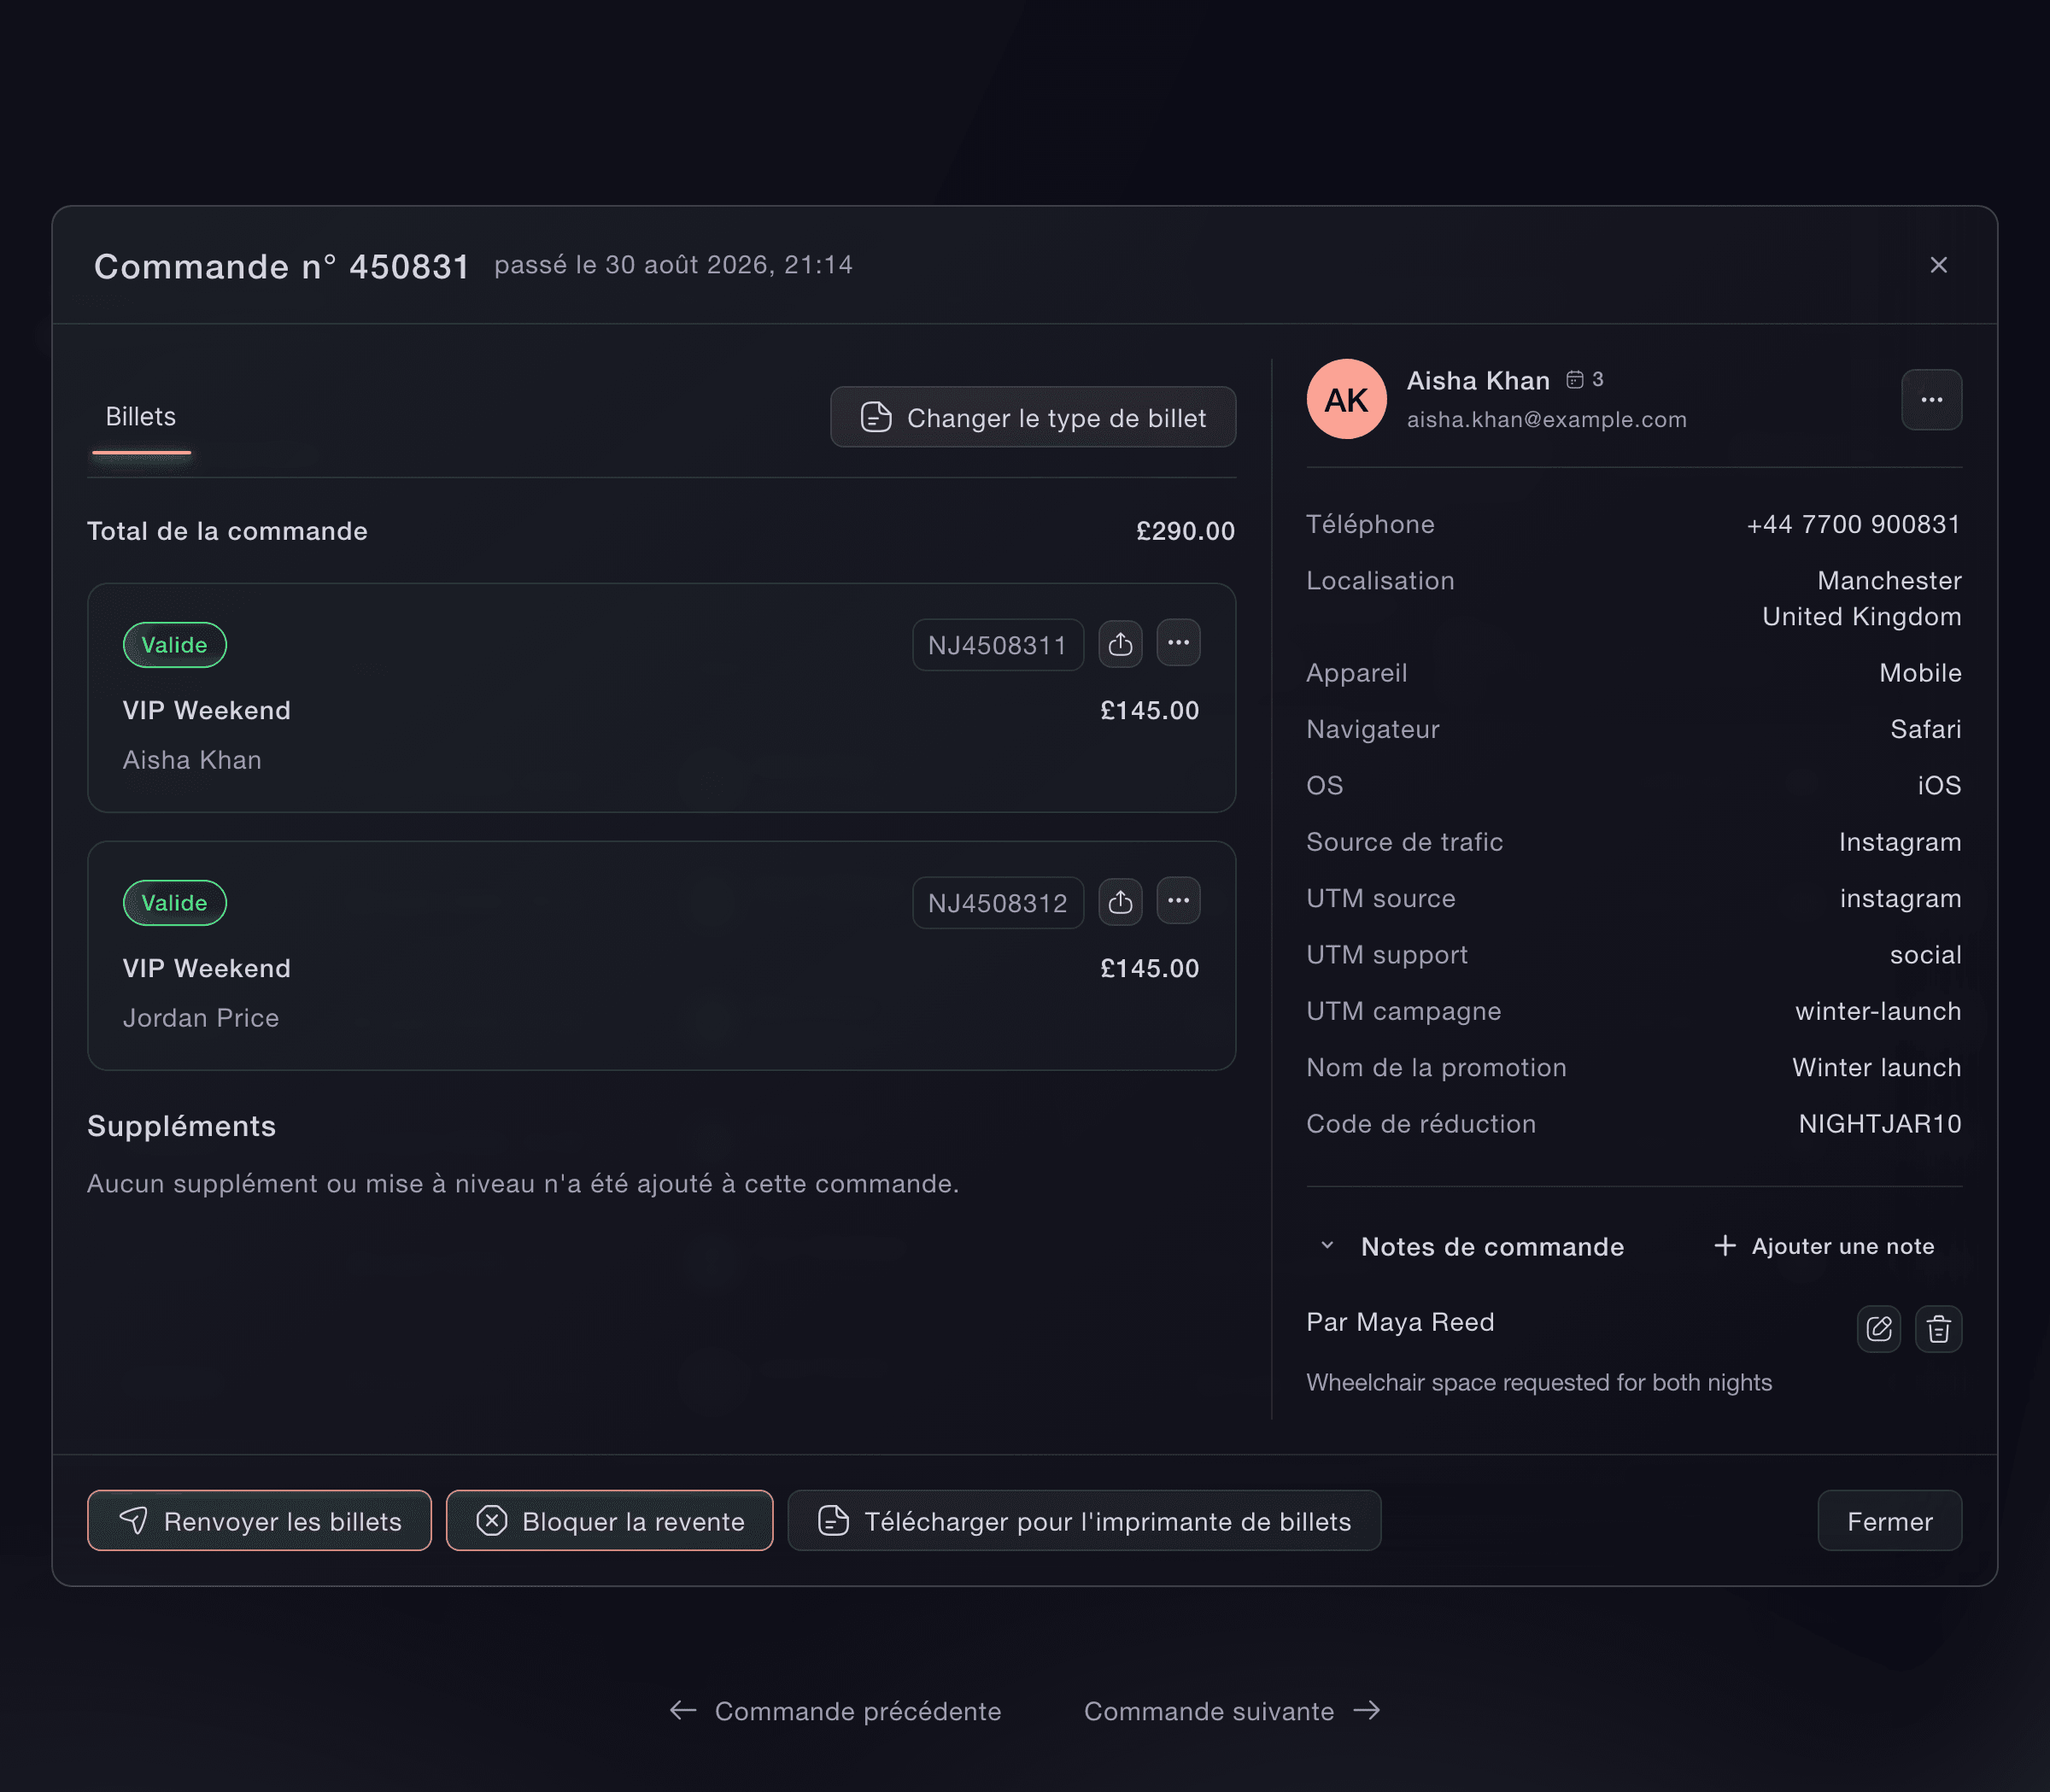The height and width of the screenshot is (1792, 2050).
Task: Download for ticket printer button
Action: pyautogui.click(x=1084, y=1521)
